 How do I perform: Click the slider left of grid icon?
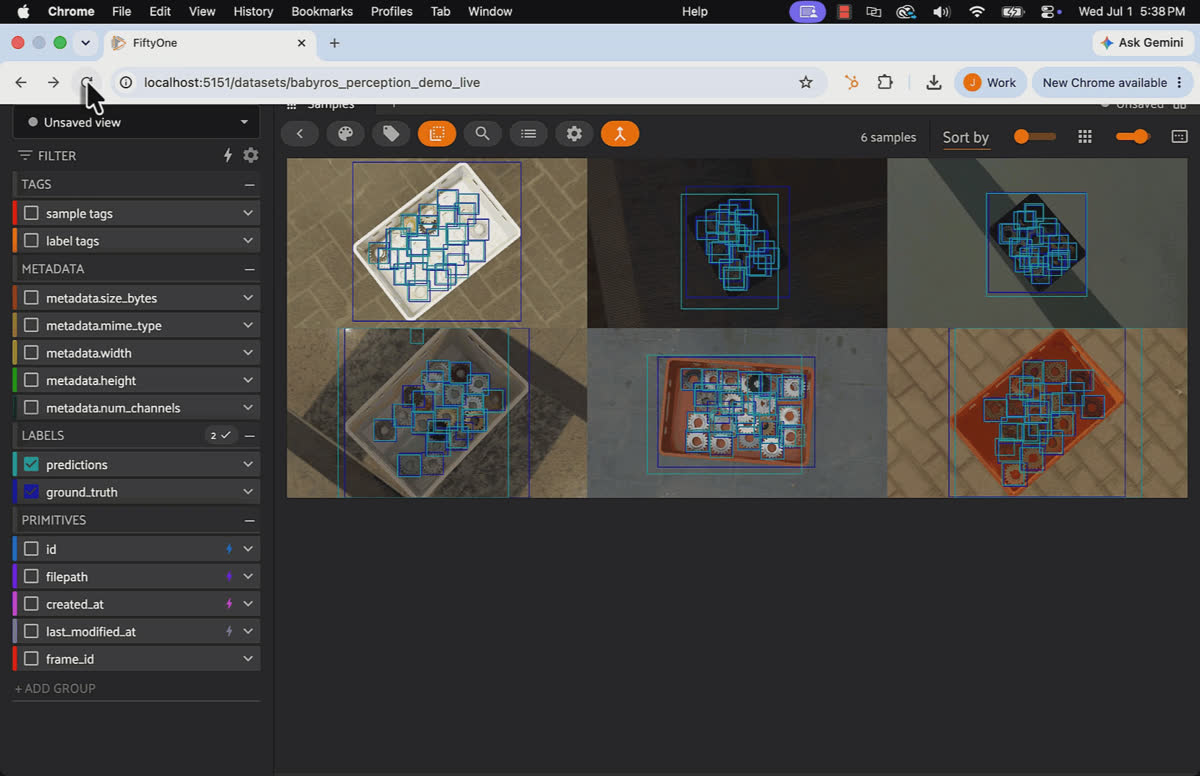pos(1034,137)
